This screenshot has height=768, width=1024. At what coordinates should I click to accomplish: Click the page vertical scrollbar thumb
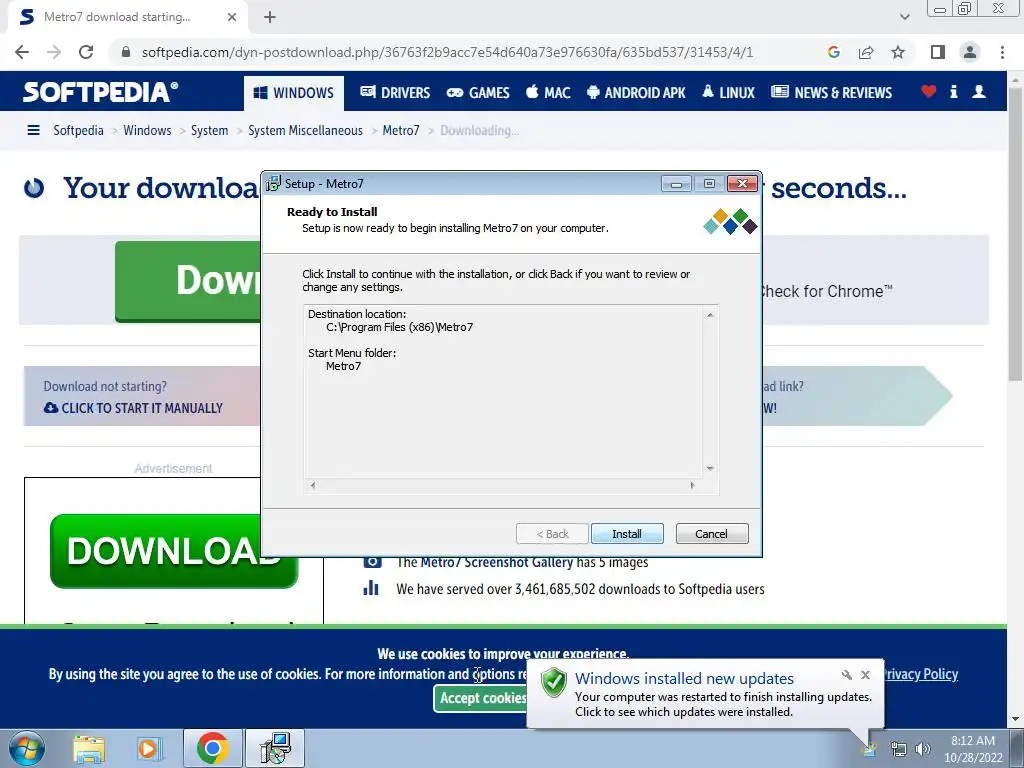pos(1016,234)
